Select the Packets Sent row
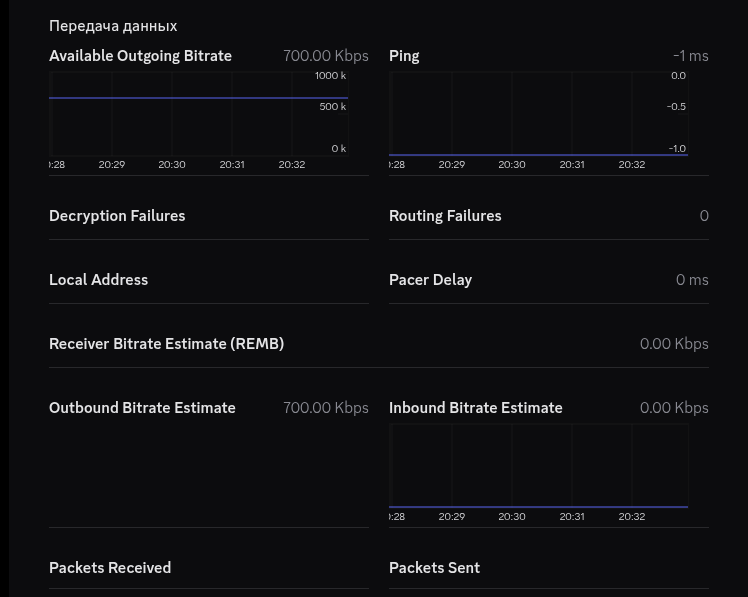748x597 pixels. pos(549,567)
